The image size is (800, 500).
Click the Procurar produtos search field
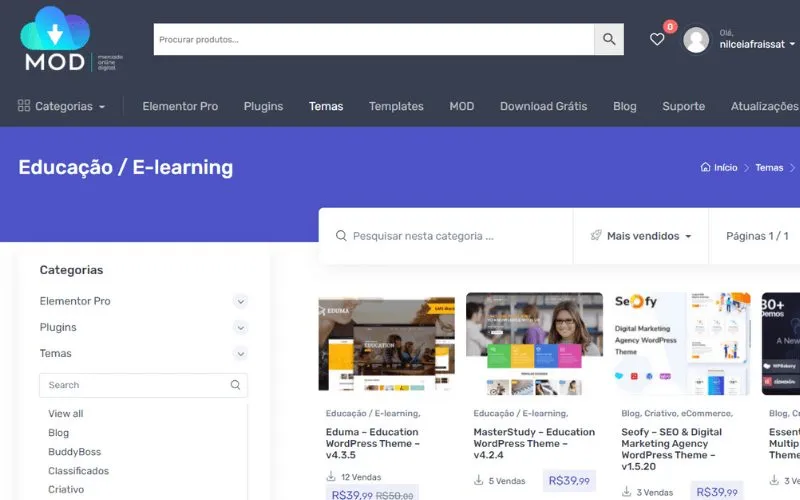pos(374,39)
